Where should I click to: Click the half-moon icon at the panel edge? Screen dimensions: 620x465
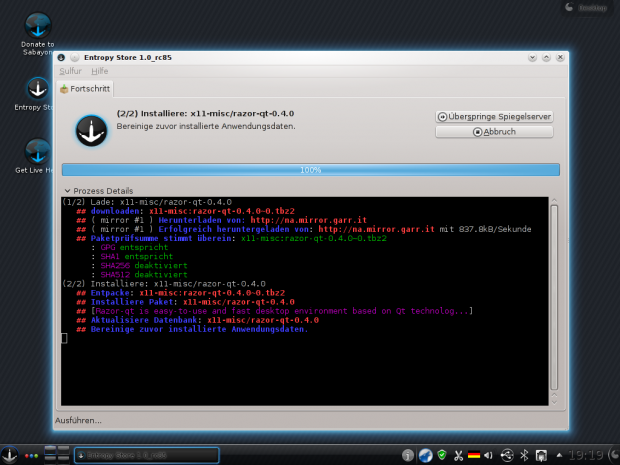pos(615,455)
